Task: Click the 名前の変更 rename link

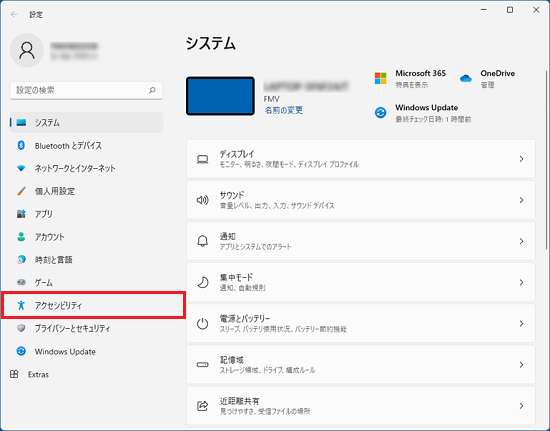Action: pos(284,110)
